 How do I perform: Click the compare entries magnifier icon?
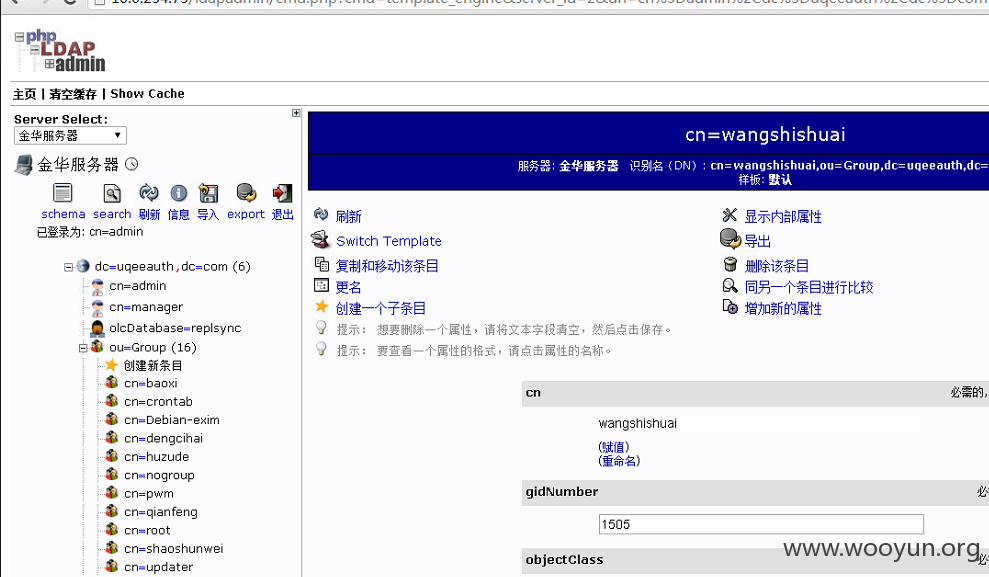[730, 286]
